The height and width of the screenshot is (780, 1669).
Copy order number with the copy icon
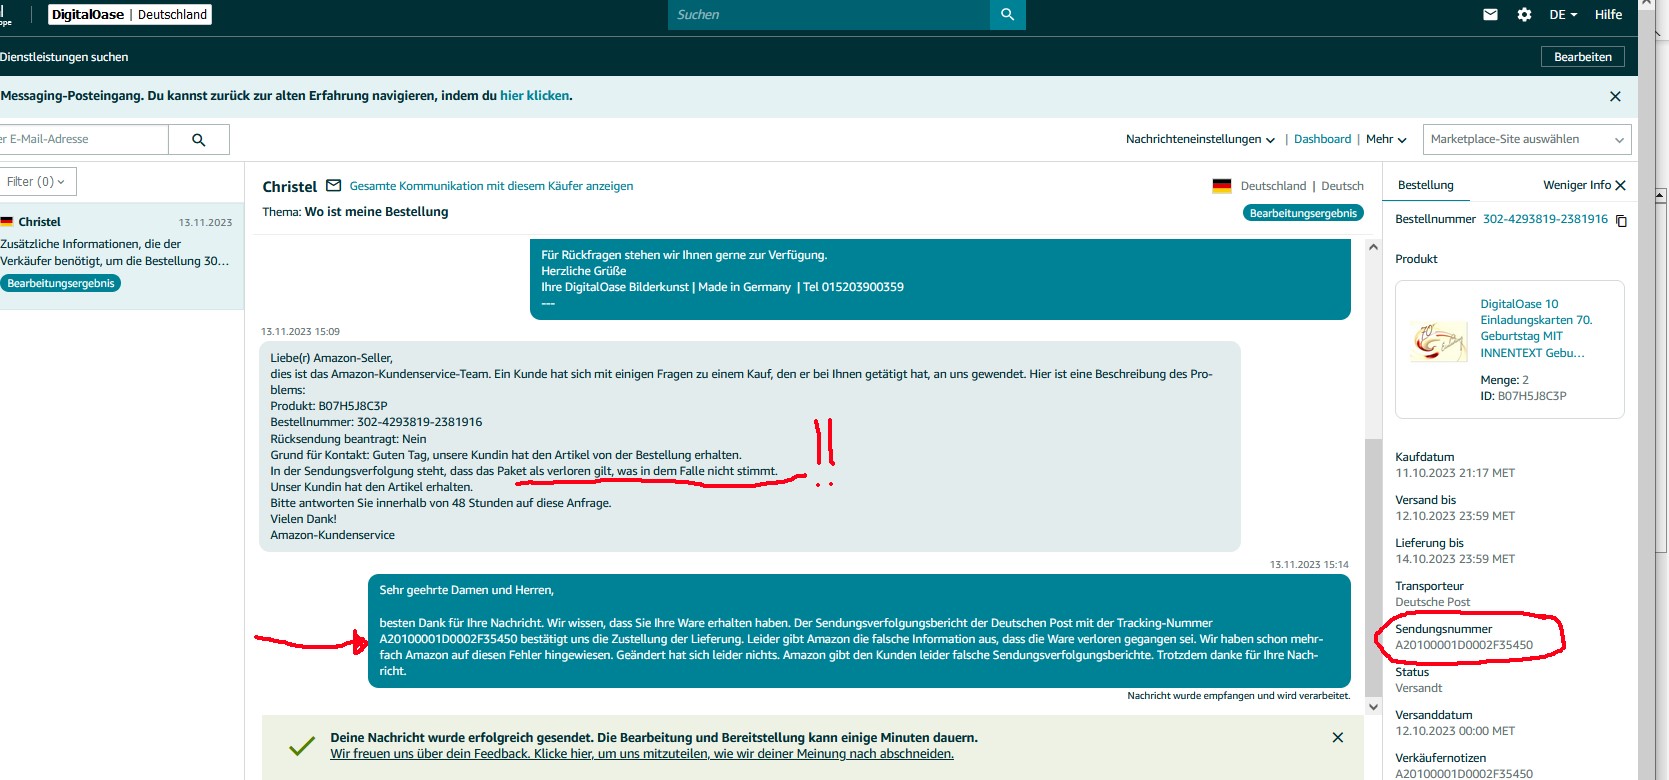(1621, 220)
